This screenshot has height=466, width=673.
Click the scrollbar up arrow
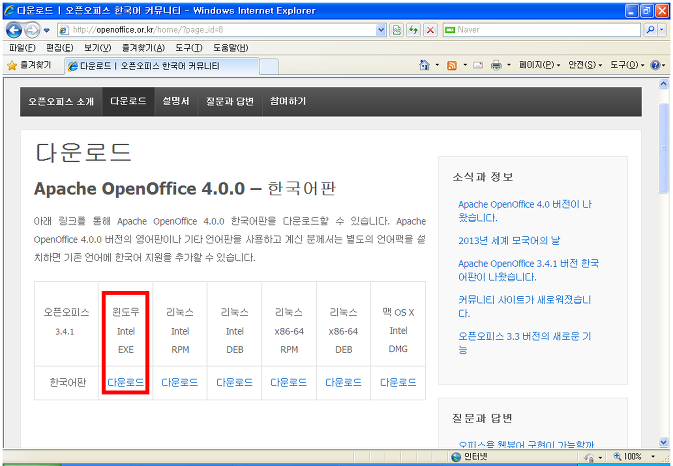point(664,84)
